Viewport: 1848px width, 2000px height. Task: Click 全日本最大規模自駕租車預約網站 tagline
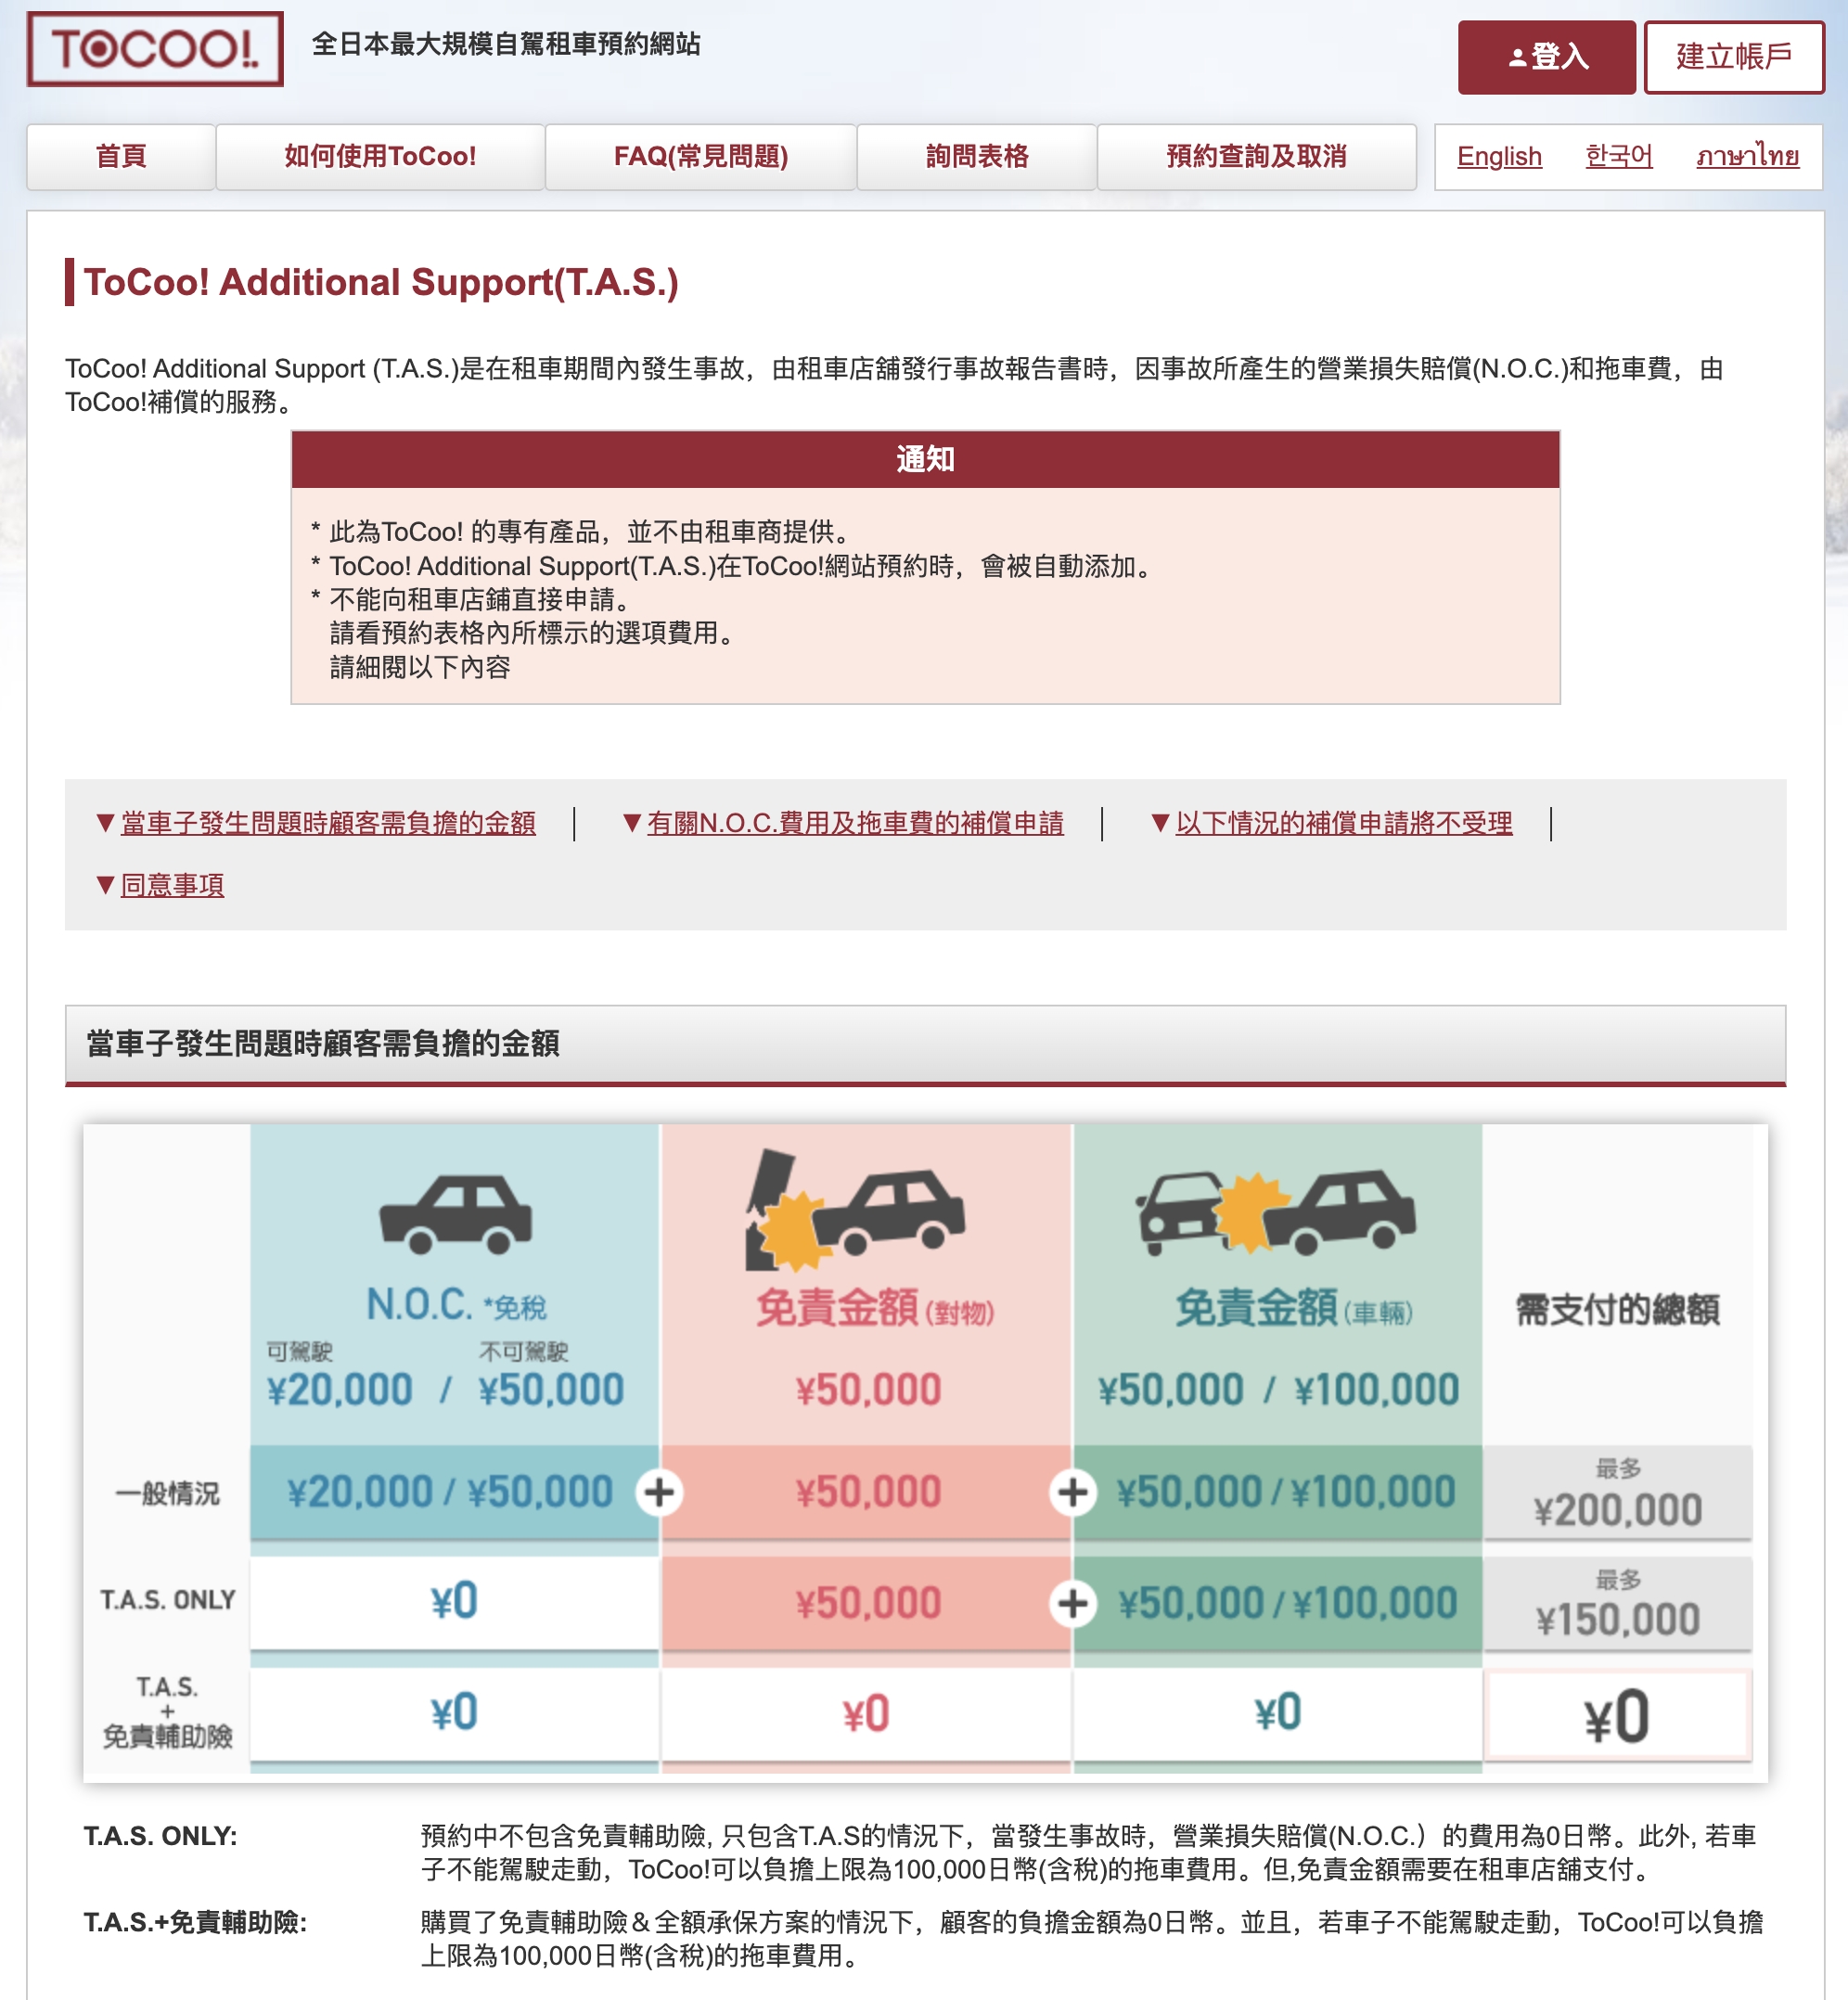click(506, 44)
